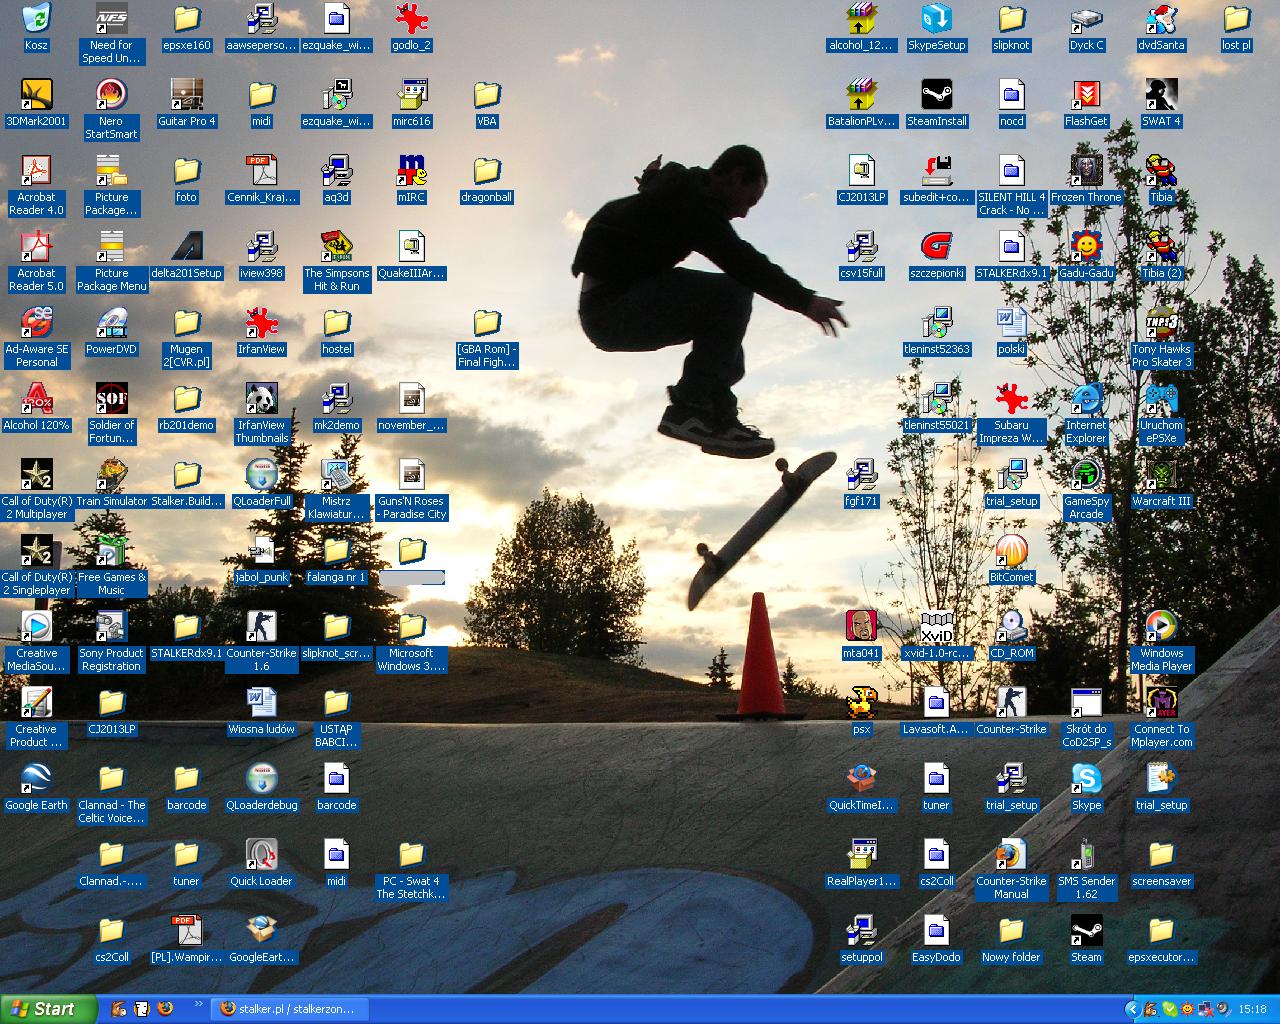
Task: Select the Wiosna ludów Word document
Action: pos(261,703)
